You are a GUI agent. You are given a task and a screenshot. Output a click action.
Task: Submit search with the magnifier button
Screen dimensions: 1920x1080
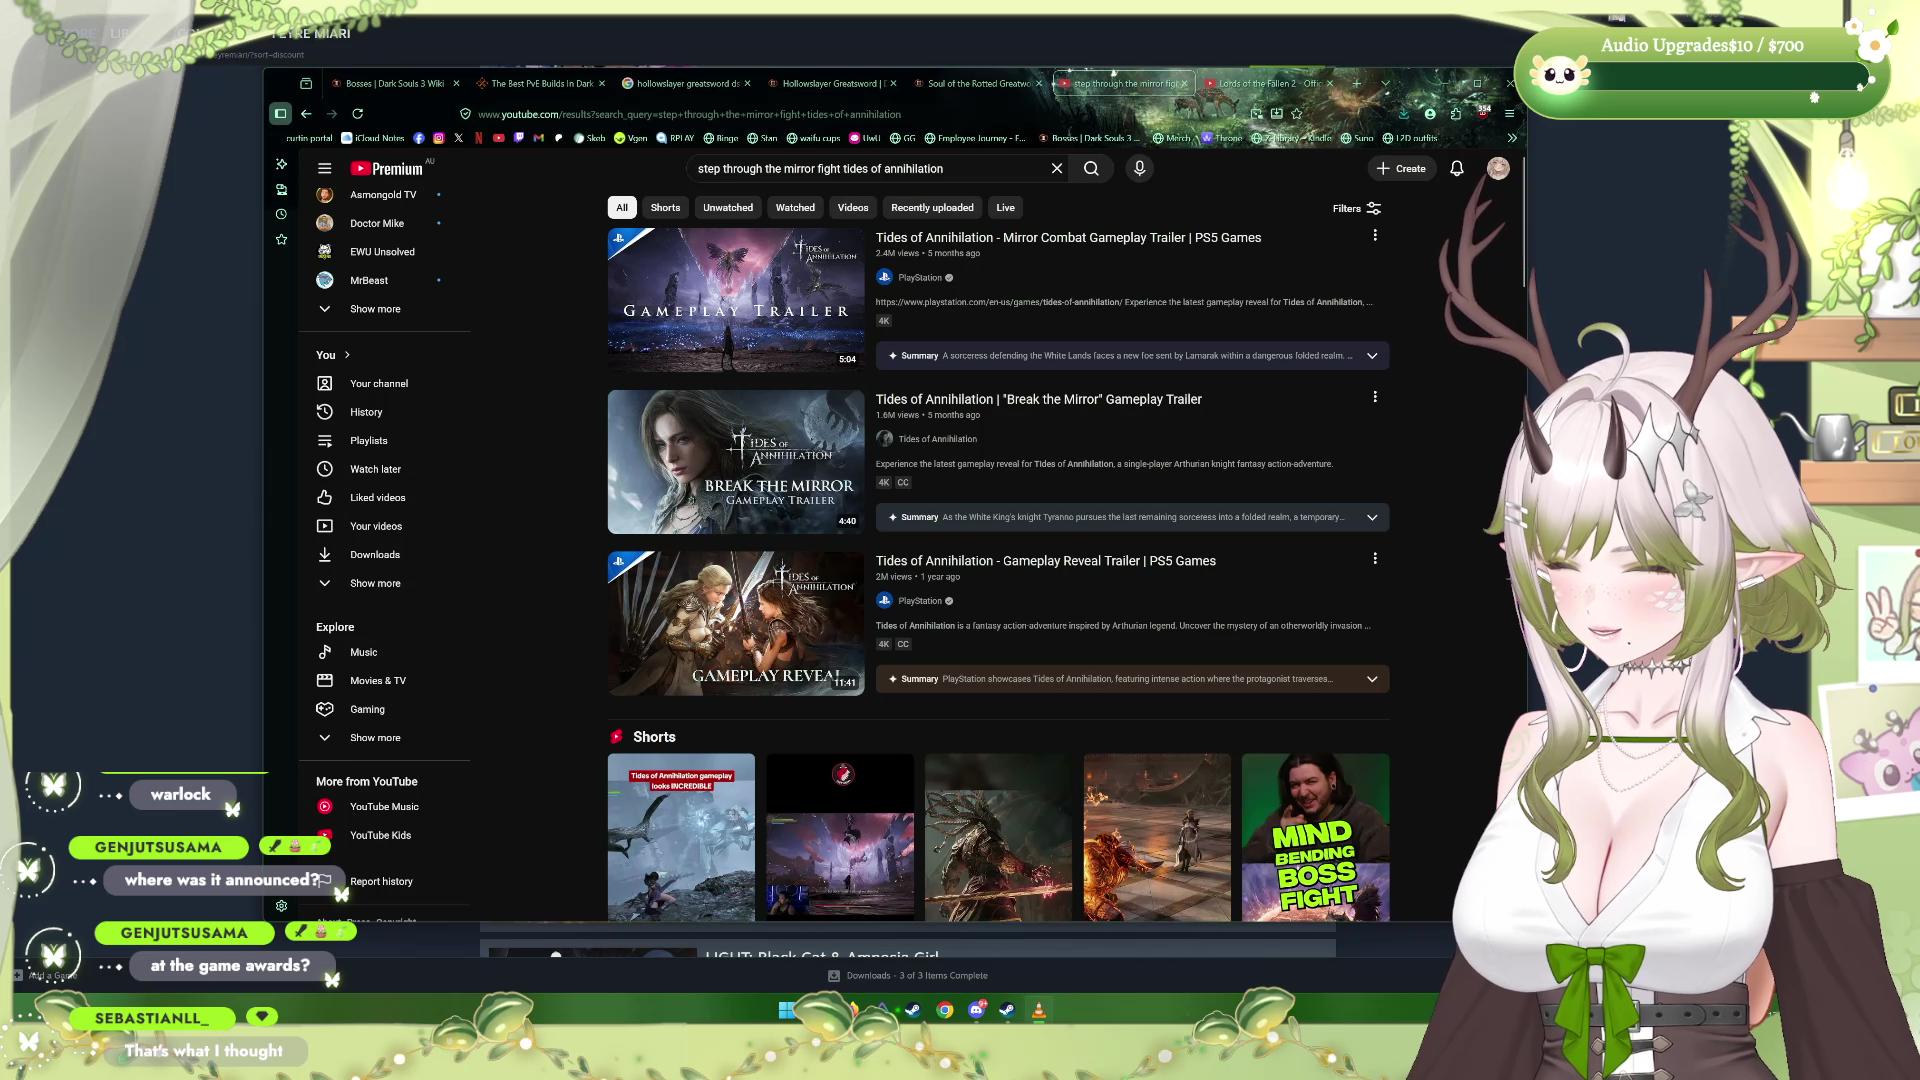tap(1091, 169)
